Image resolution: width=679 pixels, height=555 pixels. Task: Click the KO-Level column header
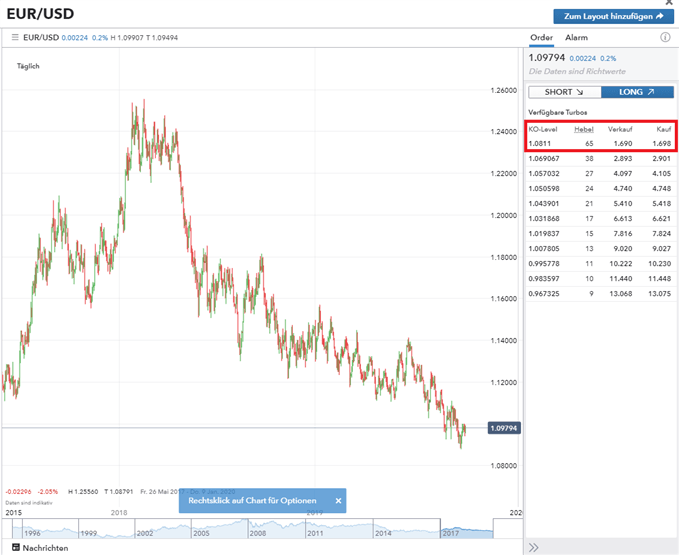click(543, 129)
